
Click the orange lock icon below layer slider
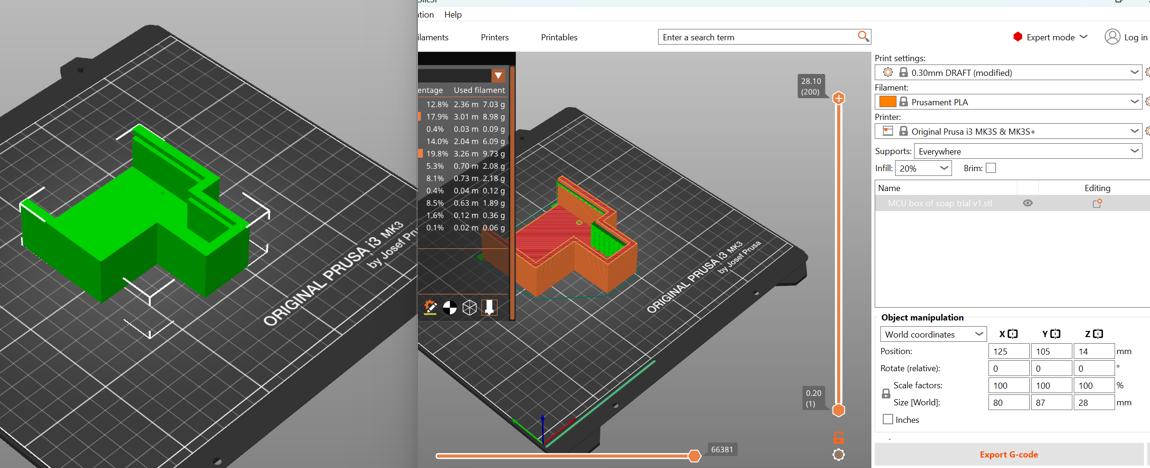tap(838, 437)
